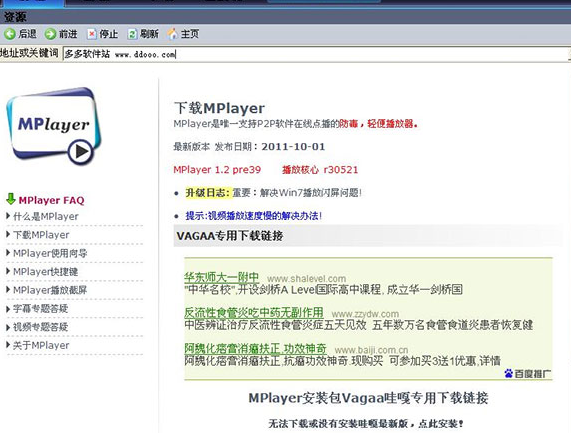
Task: Open the 反流性食管炎吃中药无副作用 ad link
Action: [x=254, y=312]
